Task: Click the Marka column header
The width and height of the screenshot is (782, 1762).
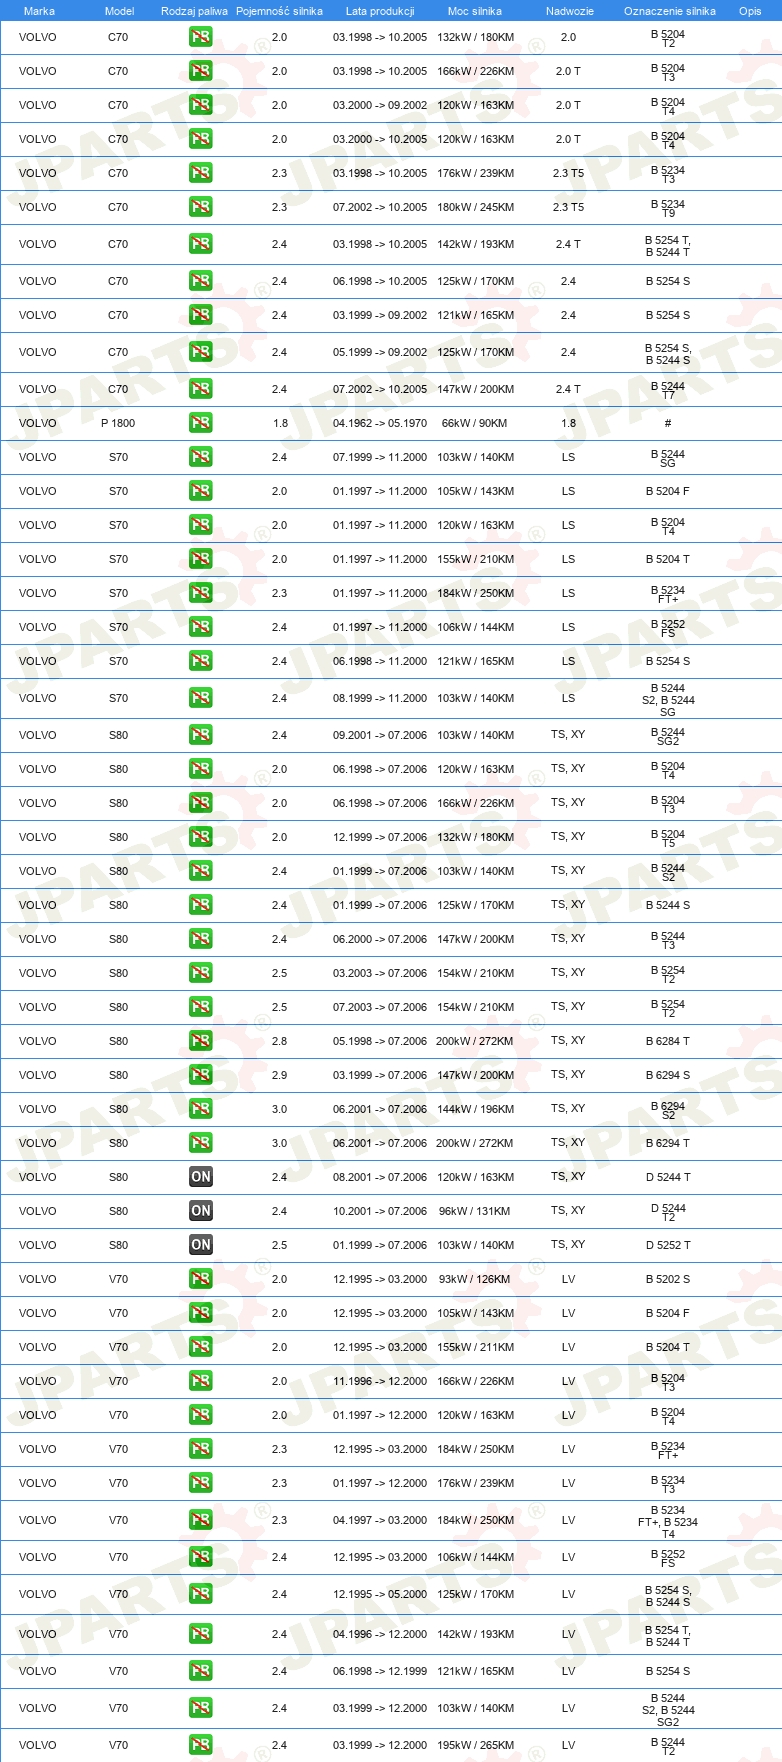Action: pos(39,11)
